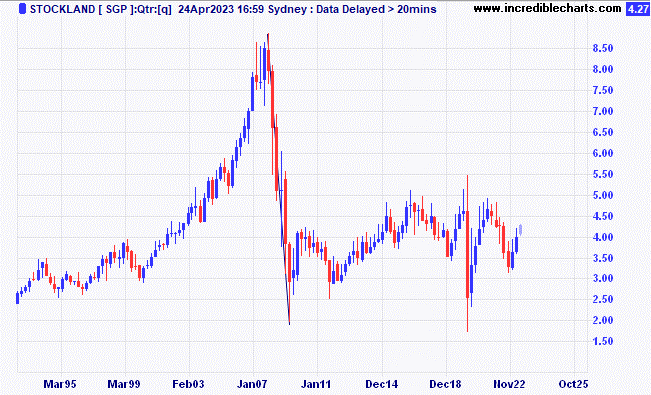Click the 1.50 price axis label

click(x=603, y=341)
